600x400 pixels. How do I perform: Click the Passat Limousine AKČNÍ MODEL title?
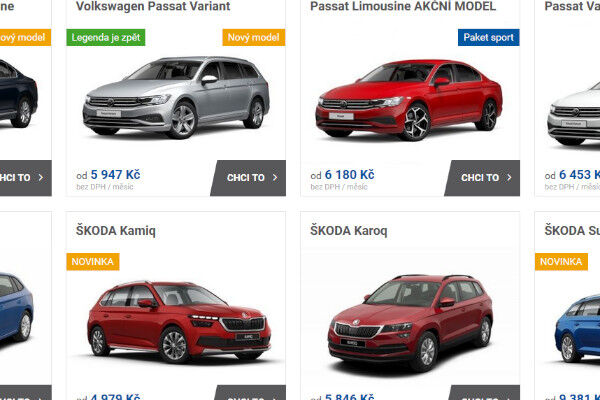[x=403, y=6]
